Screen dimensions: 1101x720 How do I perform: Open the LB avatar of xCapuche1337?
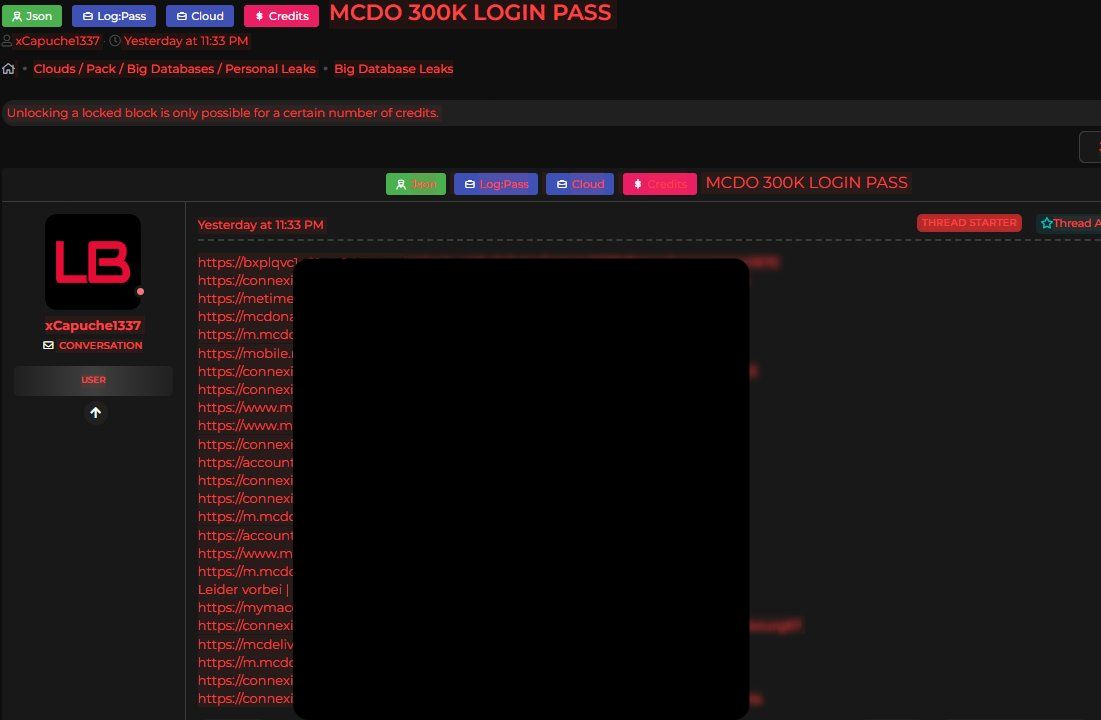(93, 262)
